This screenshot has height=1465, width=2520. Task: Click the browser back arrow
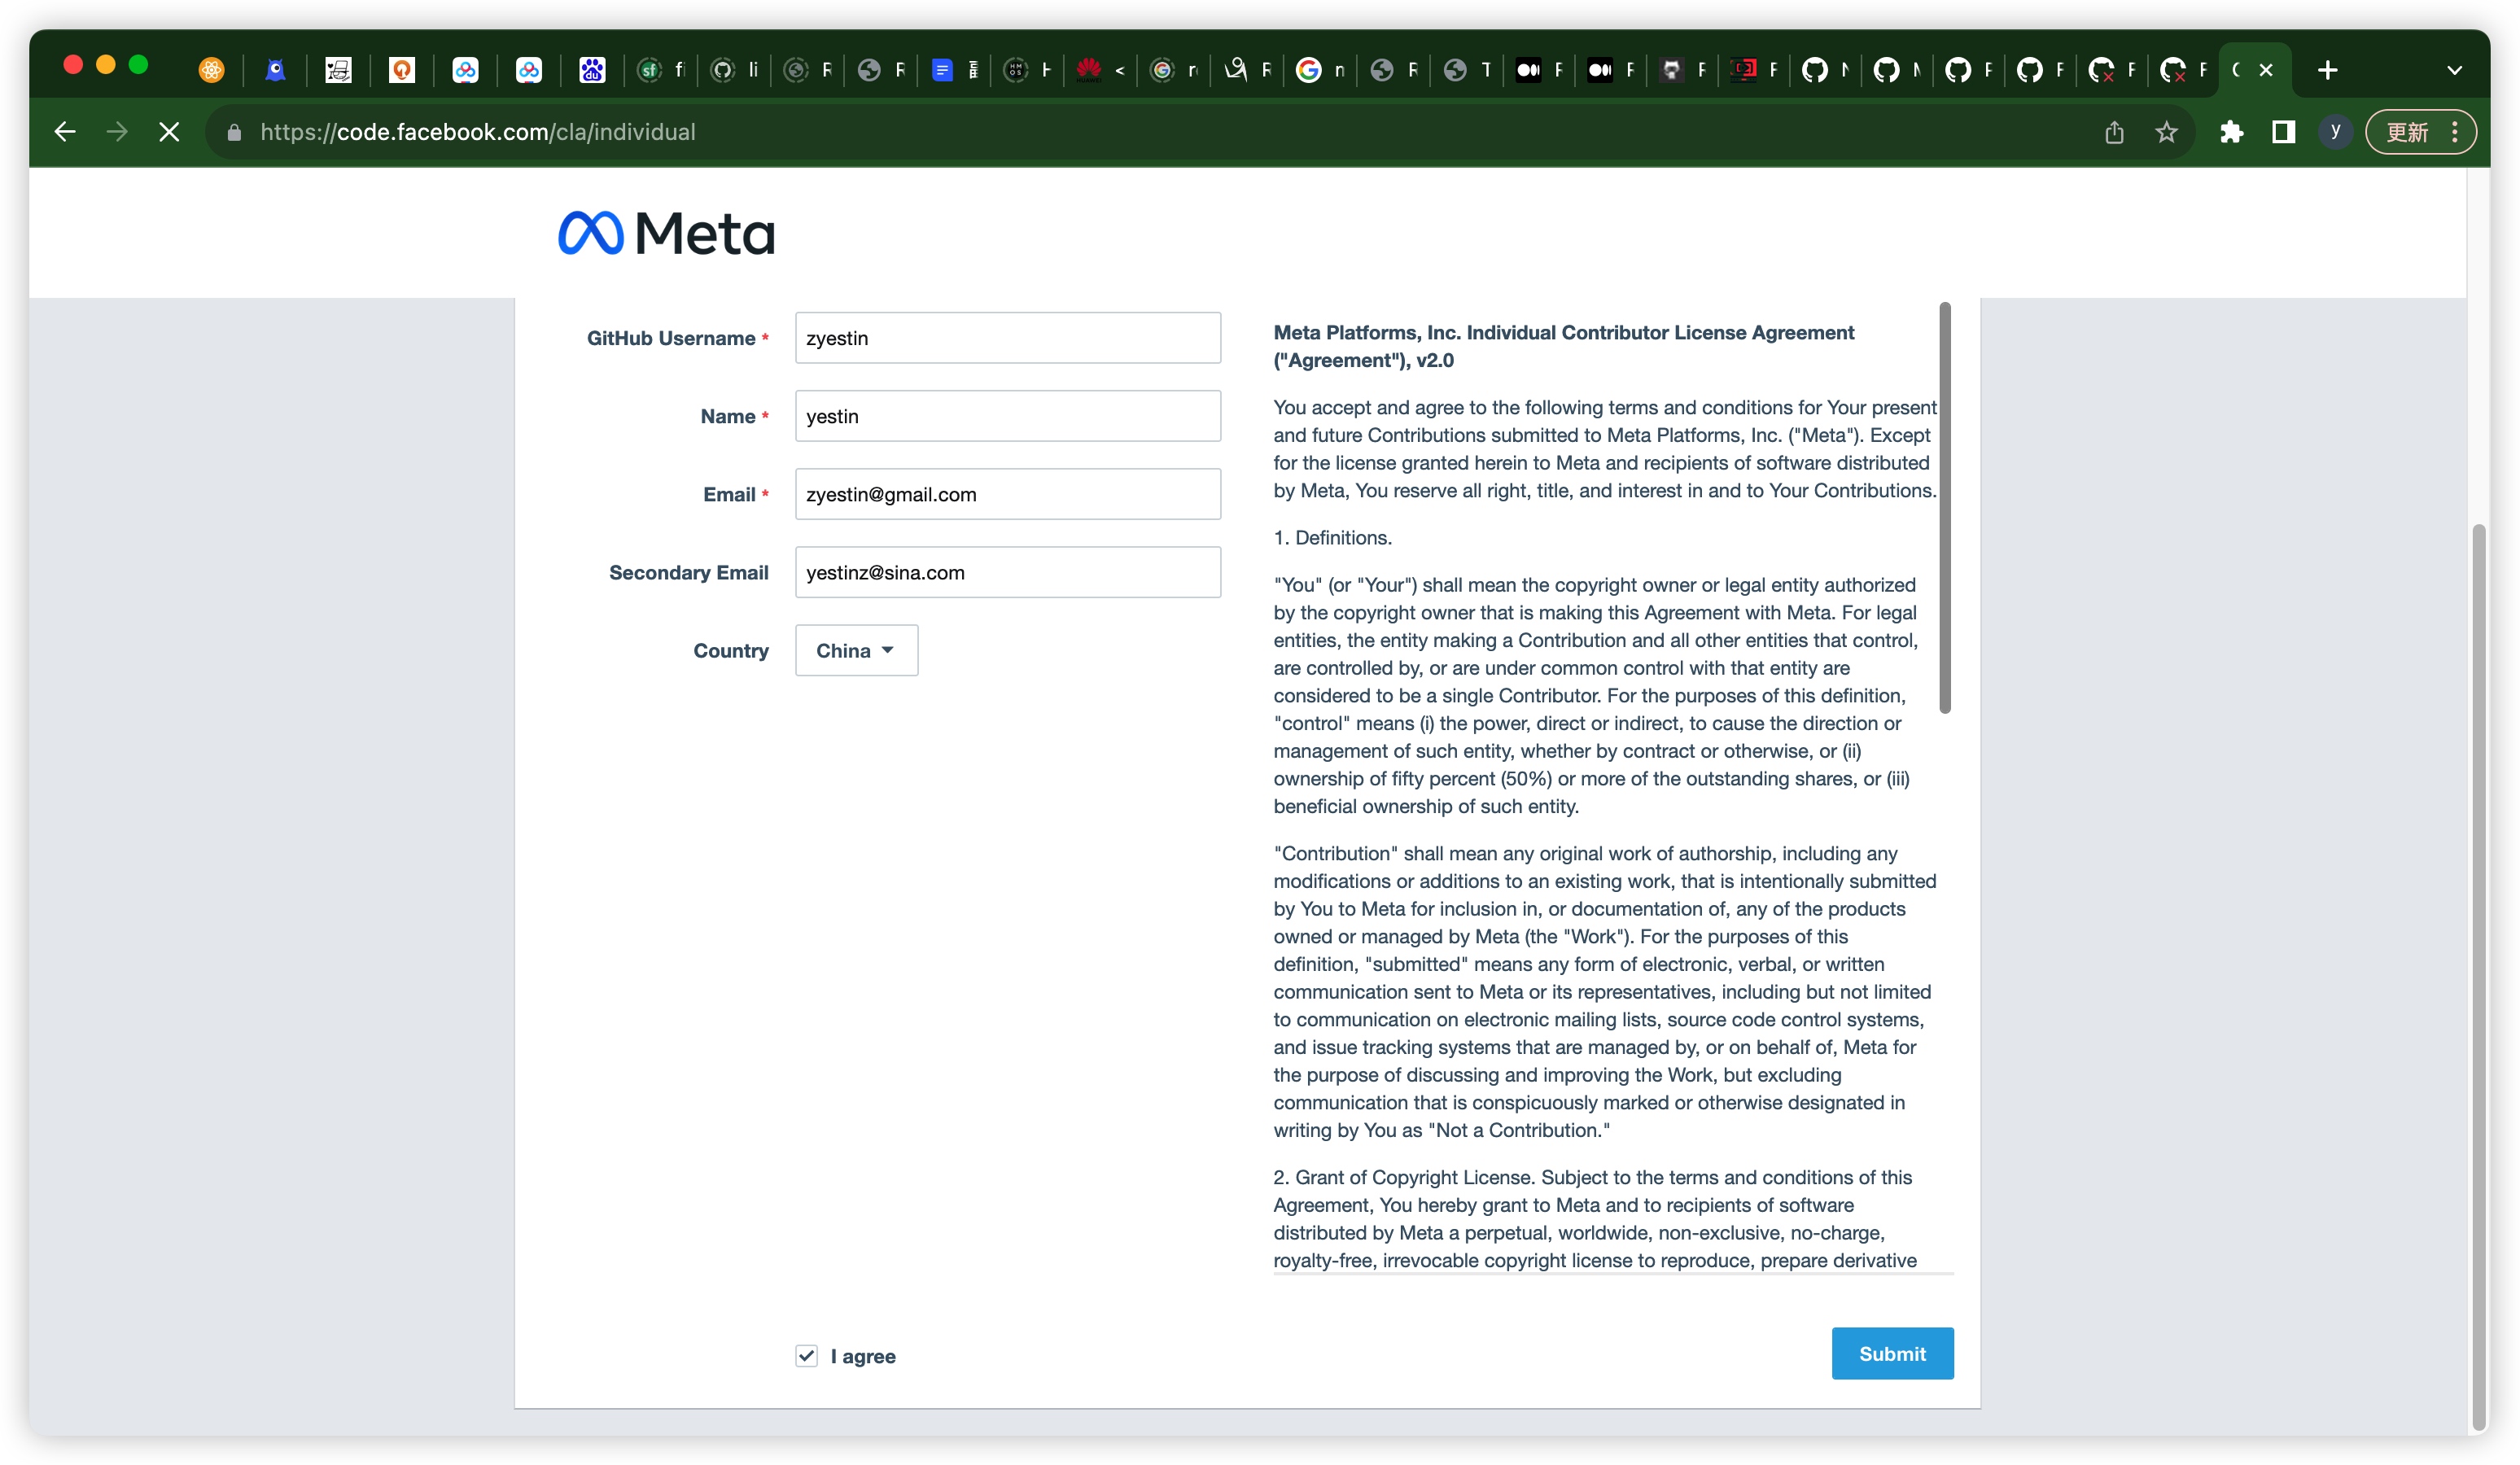pyautogui.click(x=65, y=132)
